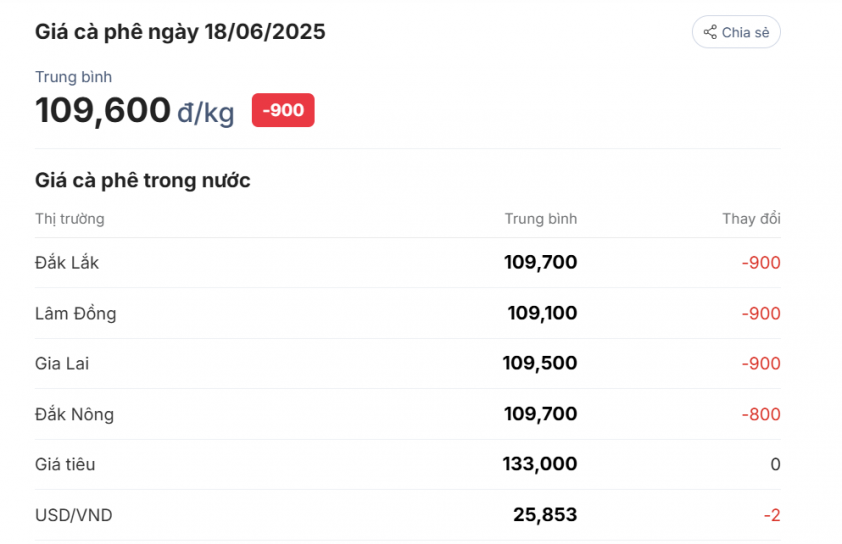
Task: Select the Gia Lai market row
Action: pyautogui.click(x=408, y=364)
